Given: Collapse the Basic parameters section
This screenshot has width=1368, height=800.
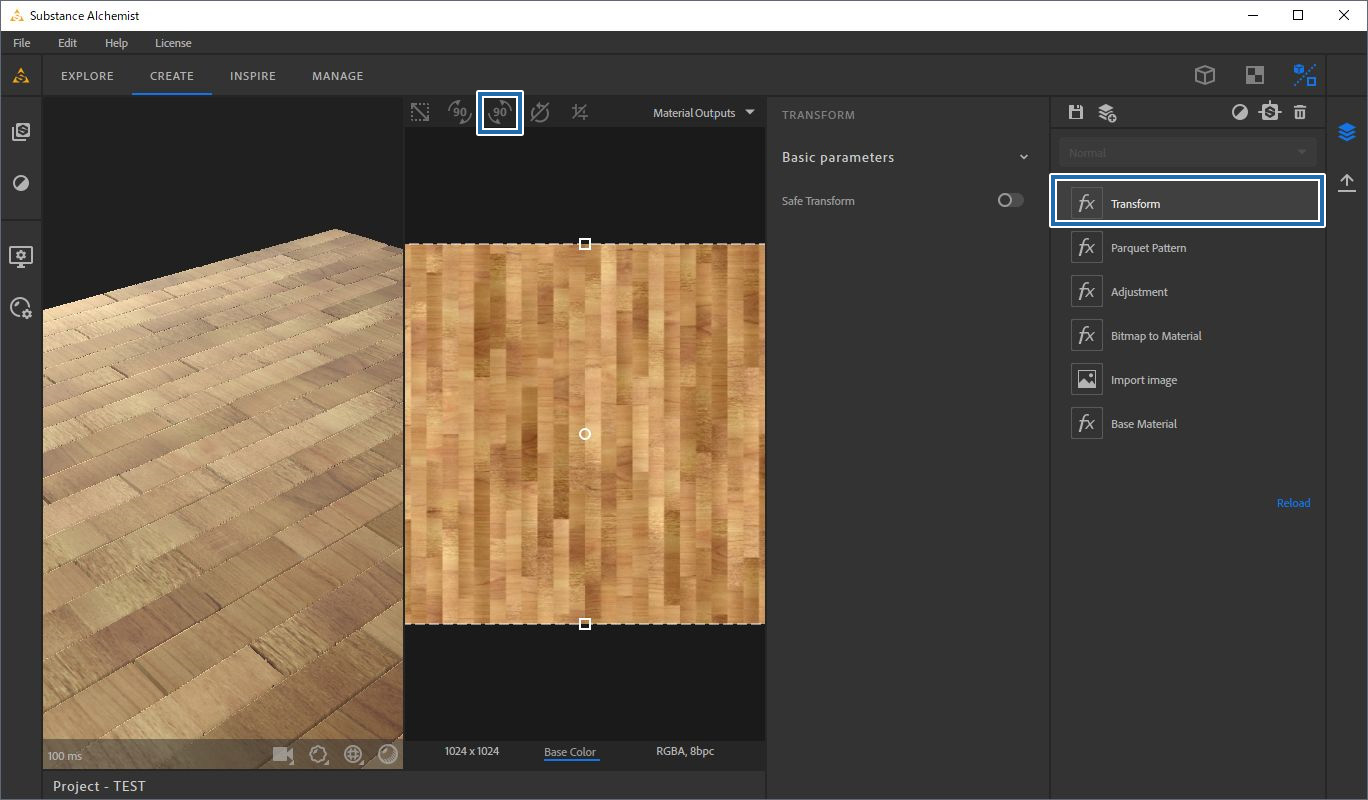Looking at the screenshot, I should (1023, 158).
